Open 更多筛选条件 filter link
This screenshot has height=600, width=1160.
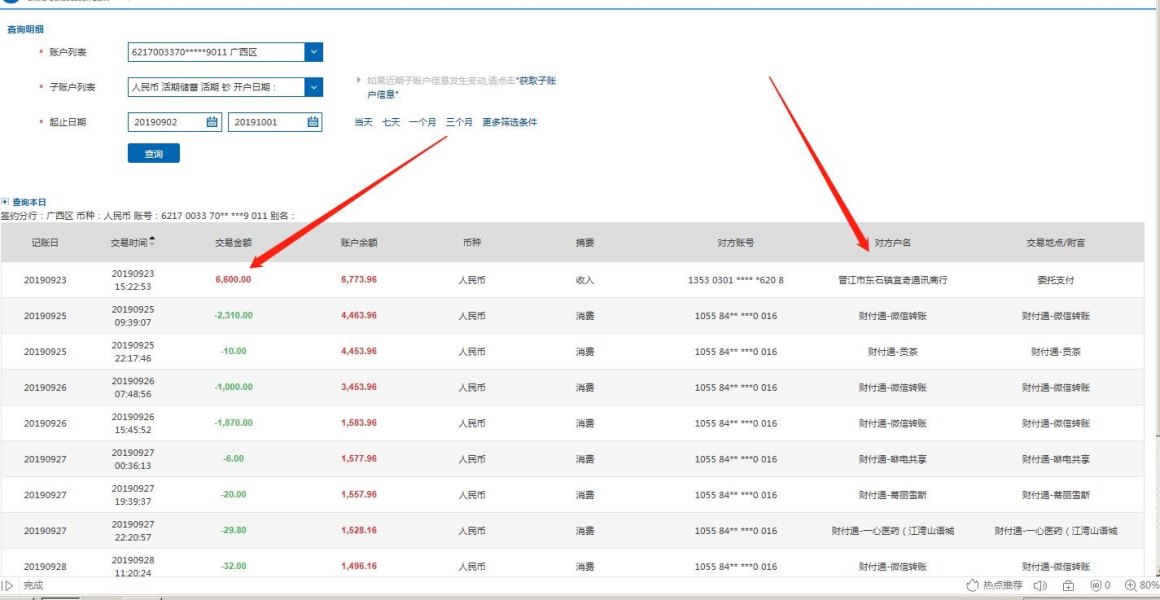coord(510,122)
